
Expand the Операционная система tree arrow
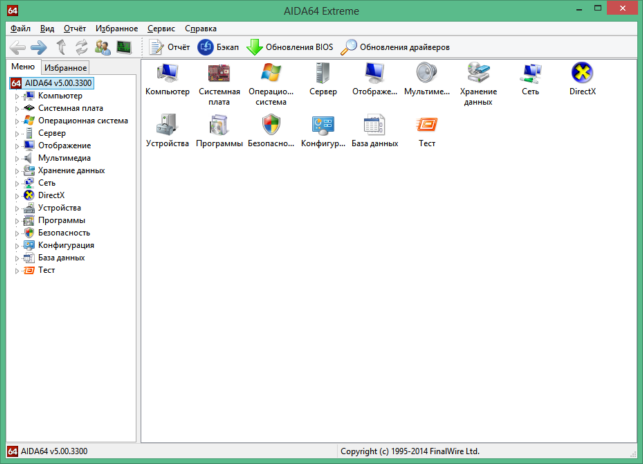tap(17, 121)
